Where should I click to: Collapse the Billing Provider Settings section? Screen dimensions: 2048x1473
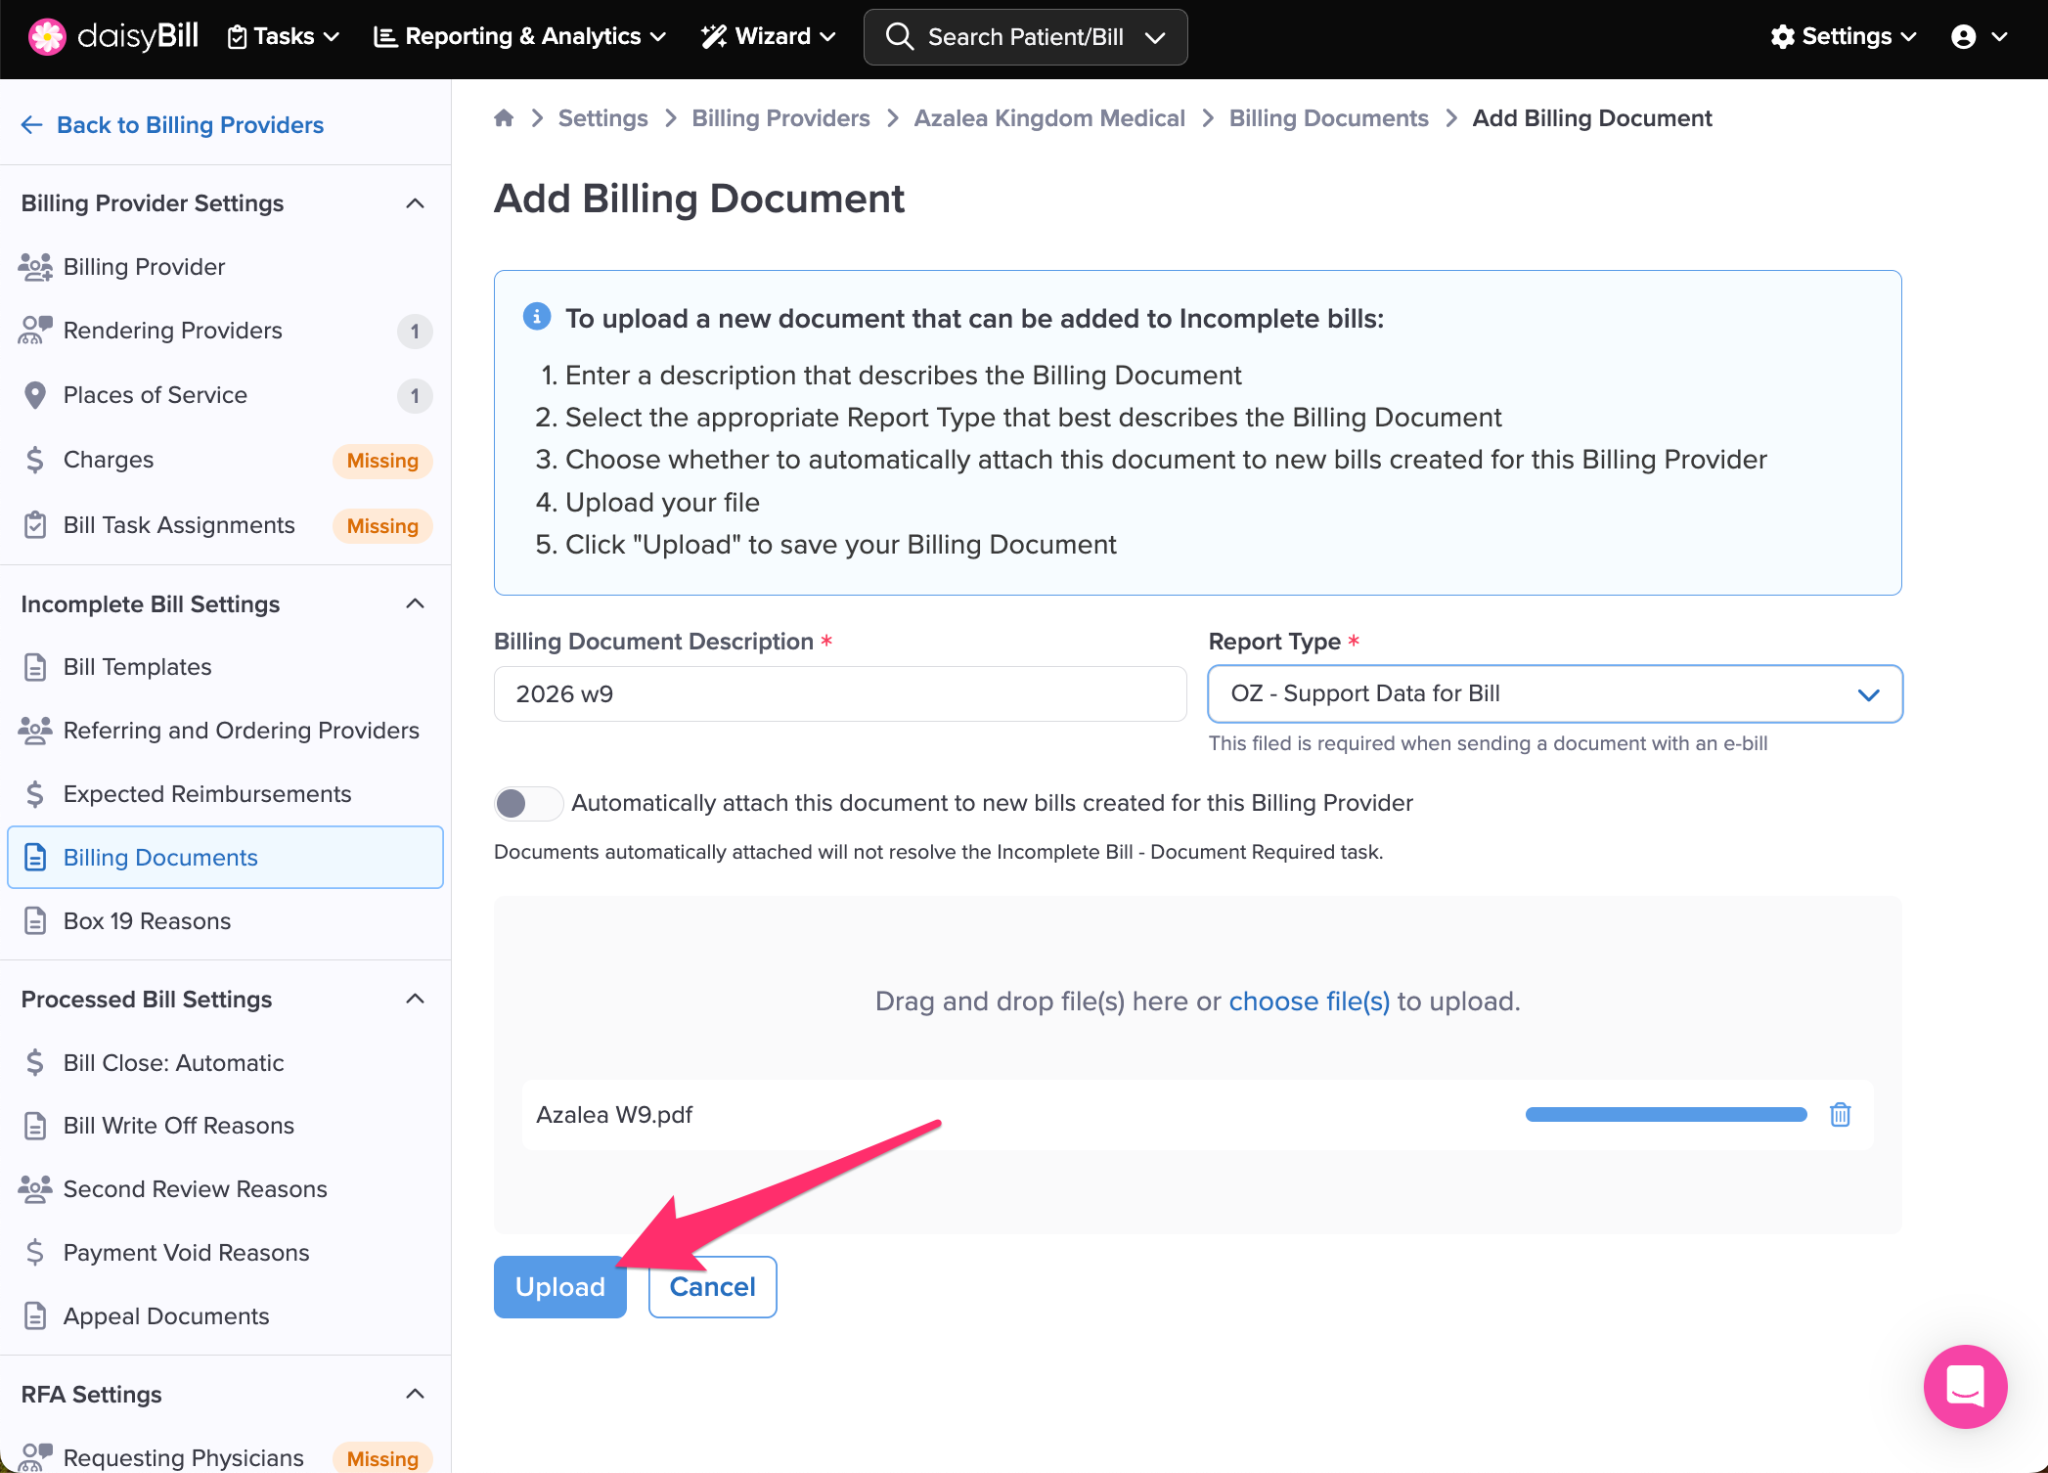tap(415, 203)
